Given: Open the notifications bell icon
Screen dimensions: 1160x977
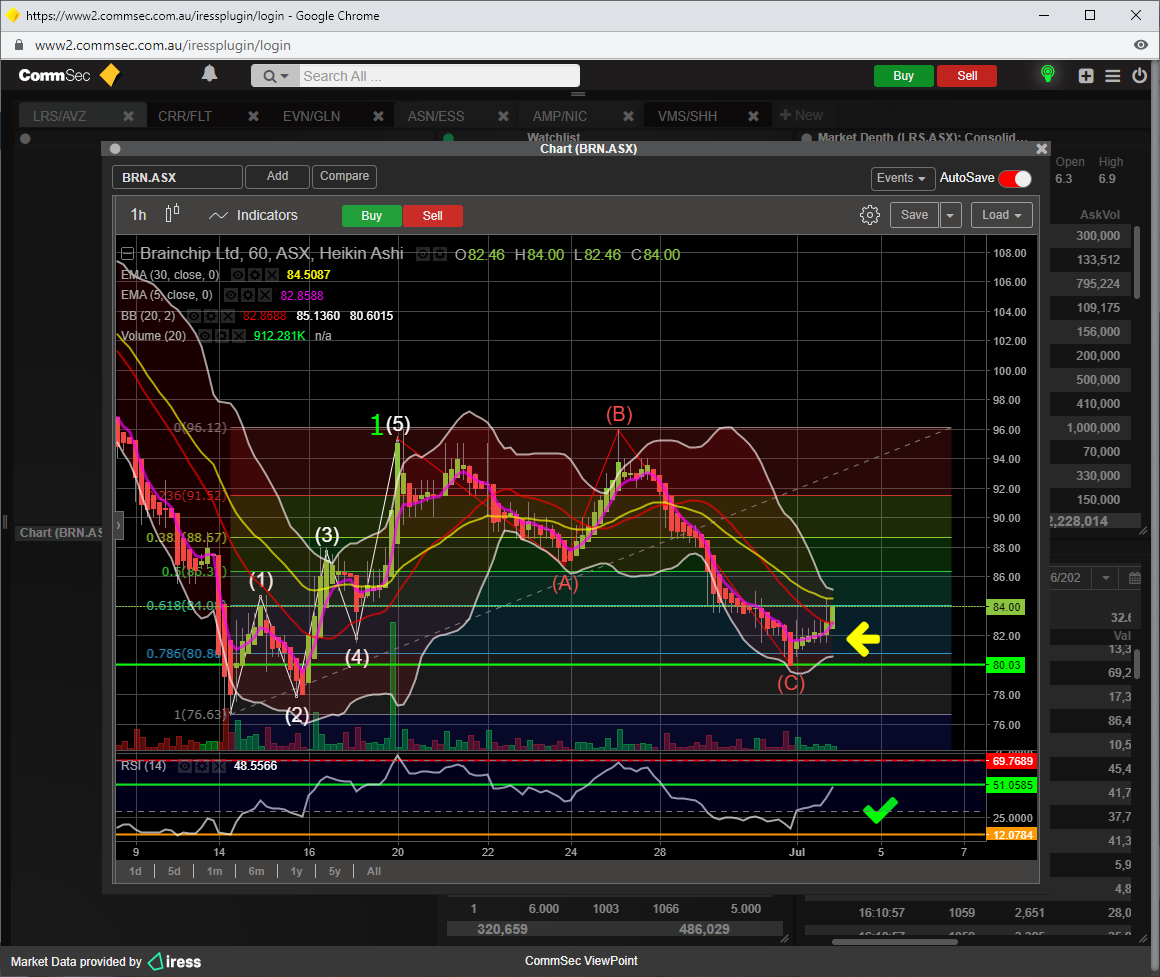Looking at the screenshot, I should pos(209,74).
